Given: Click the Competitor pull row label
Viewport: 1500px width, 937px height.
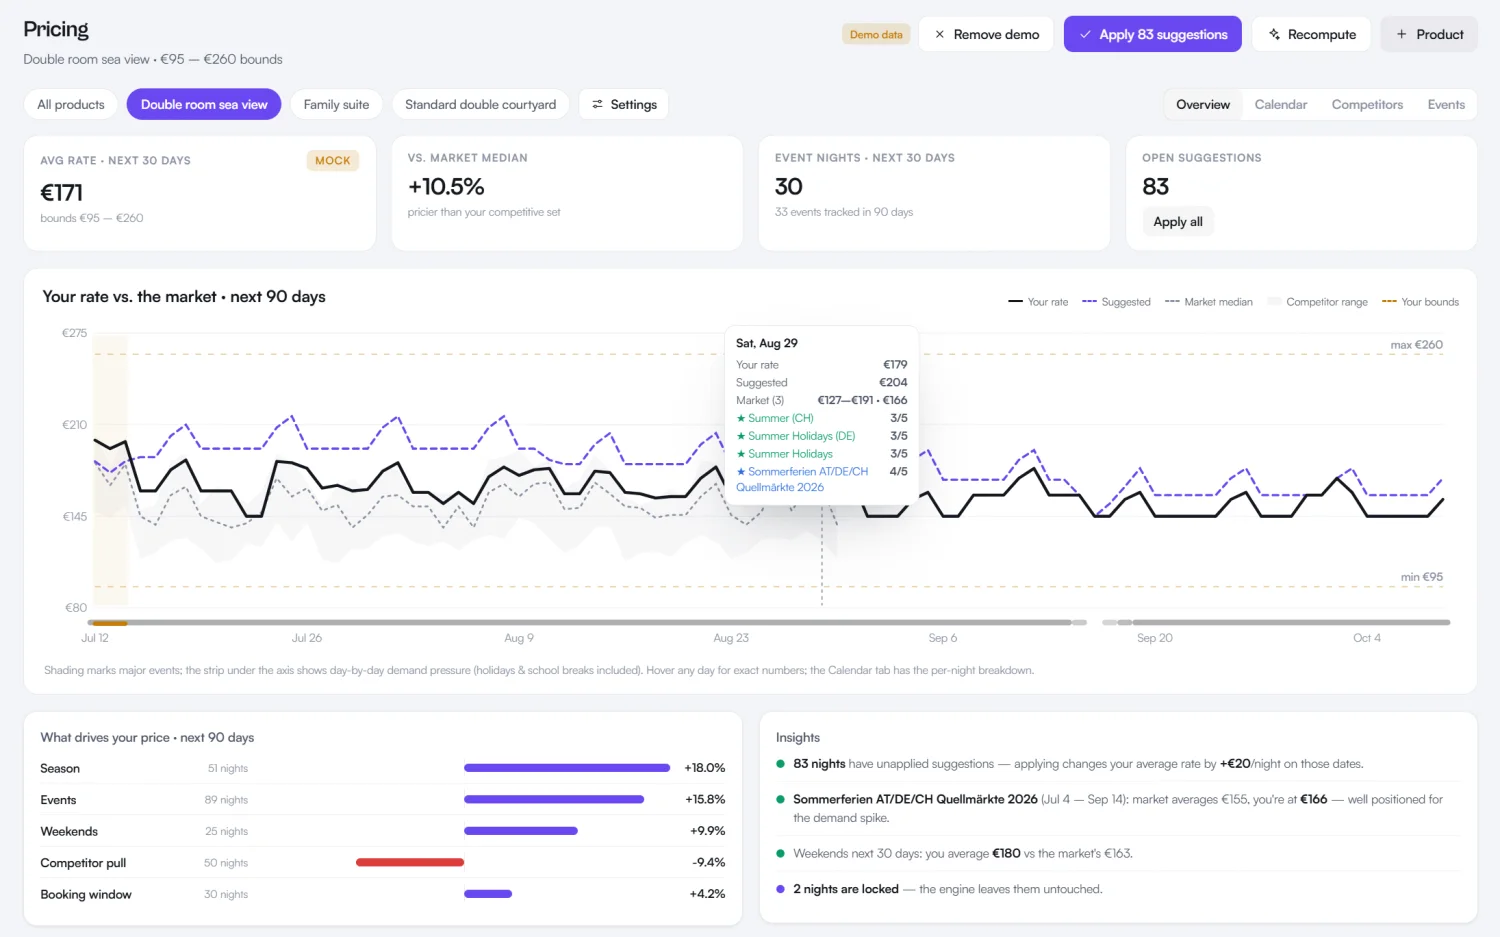Looking at the screenshot, I should coord(83,863).
